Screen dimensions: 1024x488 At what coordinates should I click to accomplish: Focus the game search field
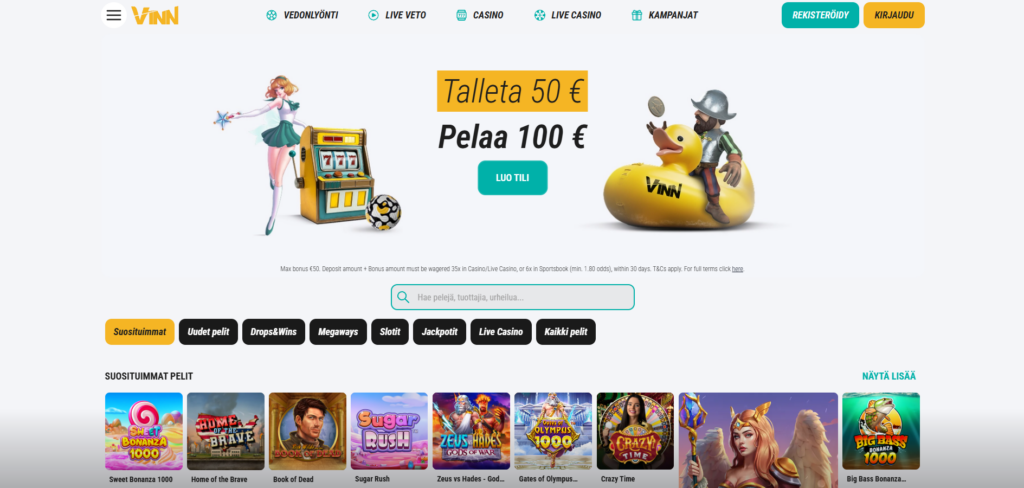click(x=513, y=297)
